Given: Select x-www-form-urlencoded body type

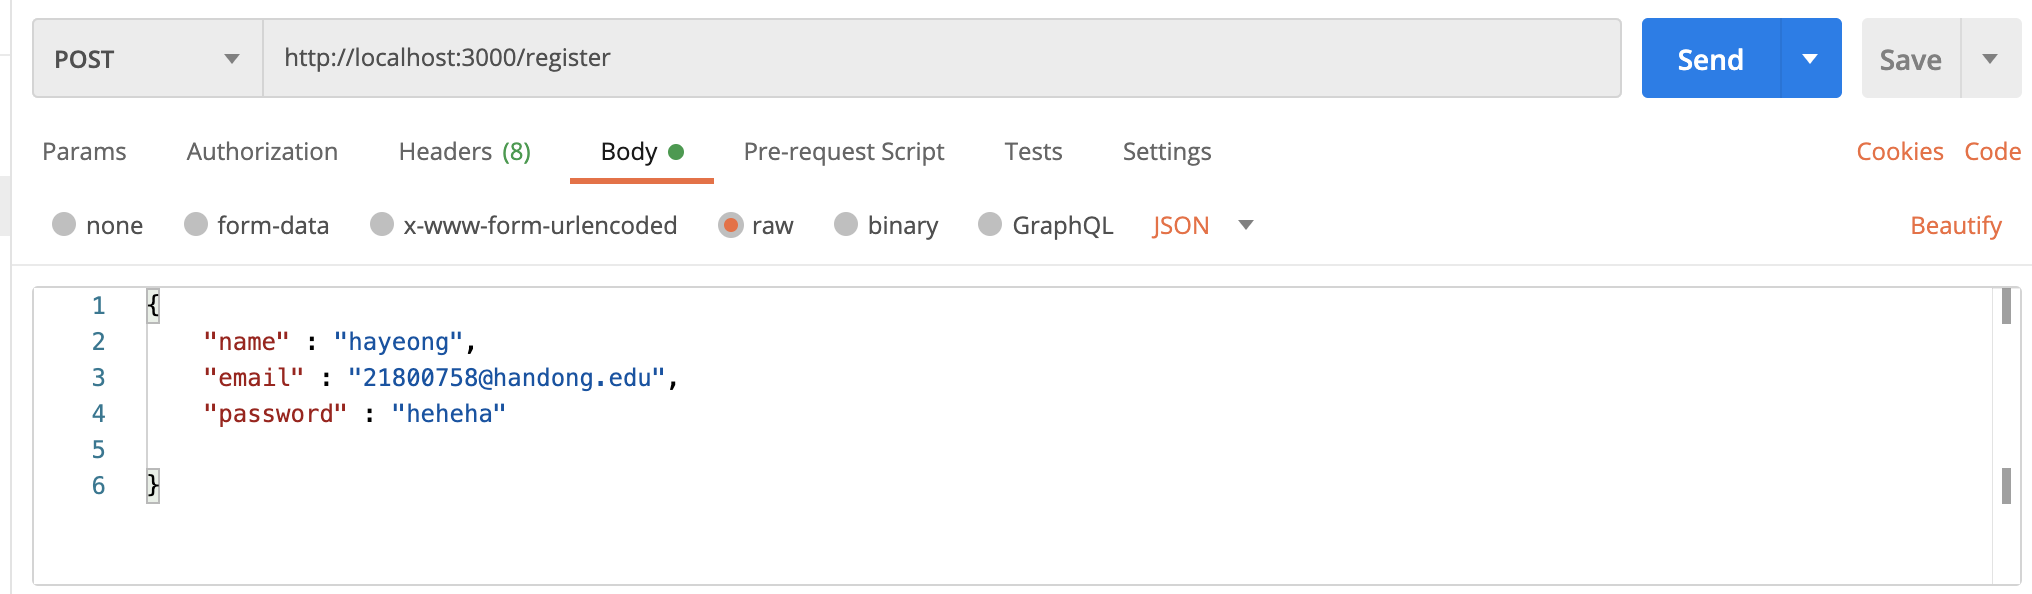Looking at the screenshot, I should coord(382,224).
